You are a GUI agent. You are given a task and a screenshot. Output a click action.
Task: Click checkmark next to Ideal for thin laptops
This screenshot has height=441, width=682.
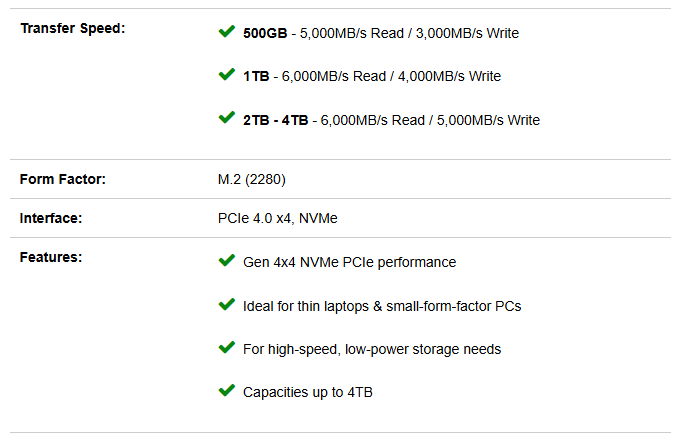[x=227, y=304]
